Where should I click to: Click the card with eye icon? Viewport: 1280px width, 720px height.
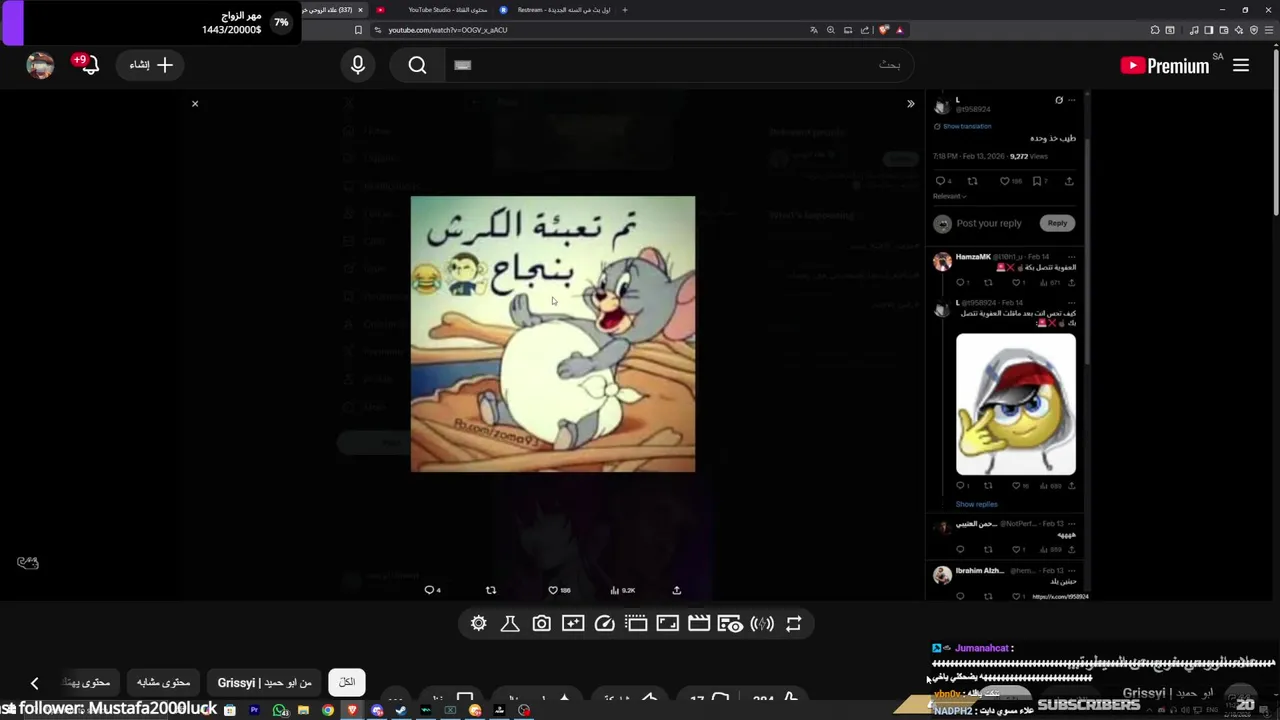731,624
